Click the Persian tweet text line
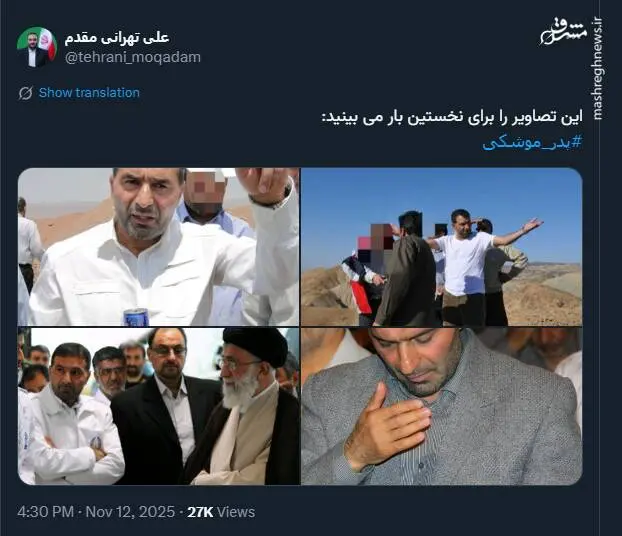The width and height of the screenshot is (622, 536). point(452,117)
